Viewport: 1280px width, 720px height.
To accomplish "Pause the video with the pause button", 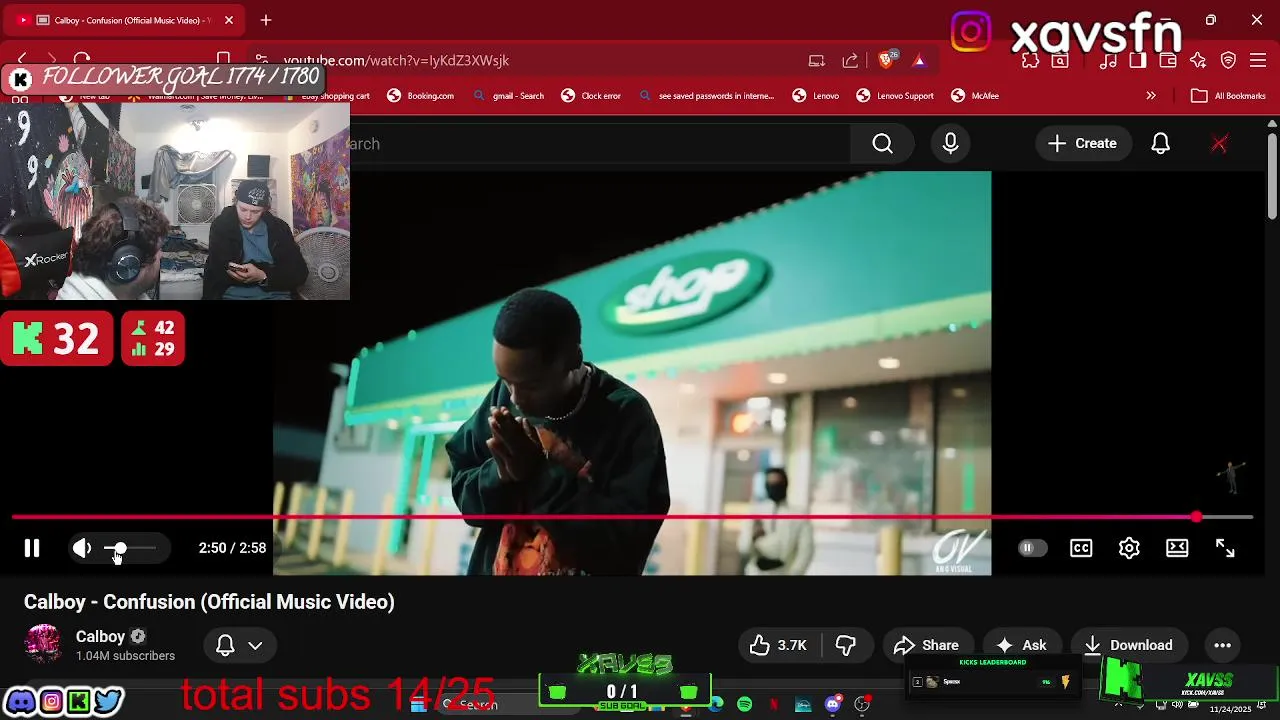I will [32, 548].
